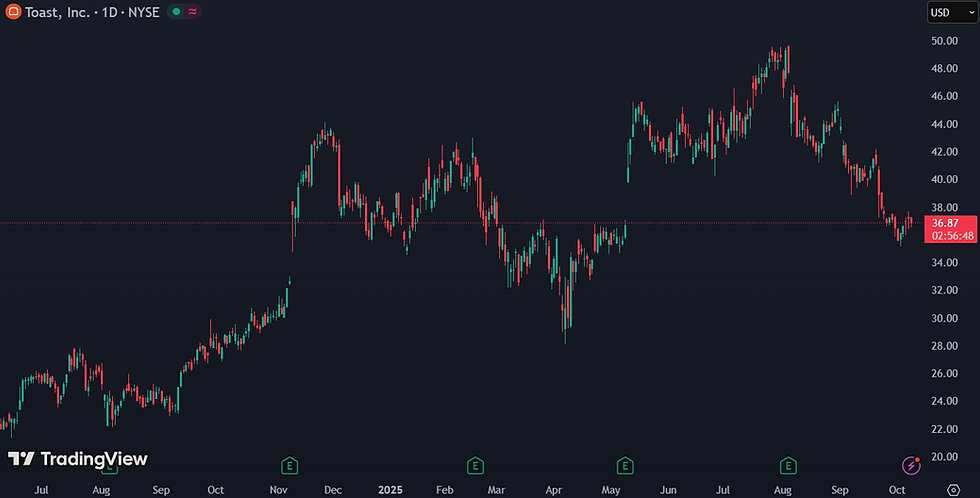Viewport: 980px width, 498px height.
Task: Click the earnings E marker above May
Action: (625, 466)
